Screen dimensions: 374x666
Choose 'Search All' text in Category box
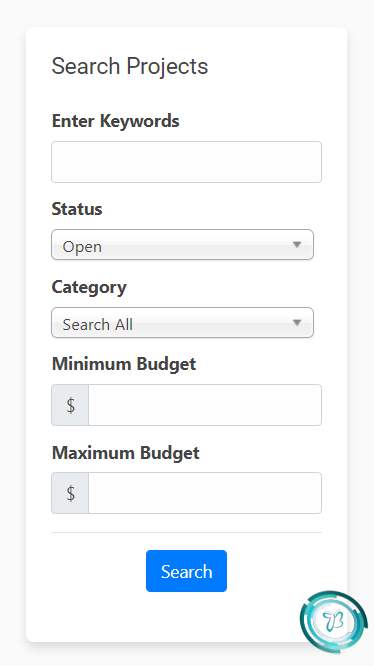98,325
